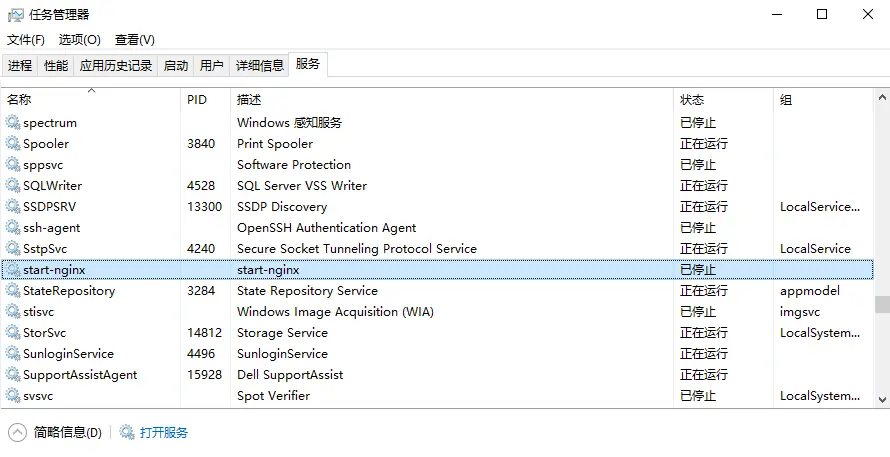
Task: Open the 选项(O) menu
Action: pyautogui.click(x=79, y=40)
